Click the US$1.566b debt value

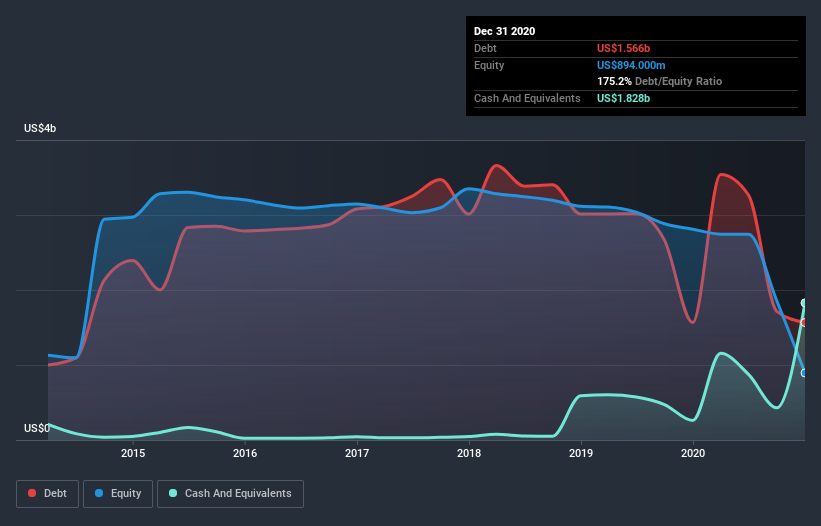coord(623,48)
